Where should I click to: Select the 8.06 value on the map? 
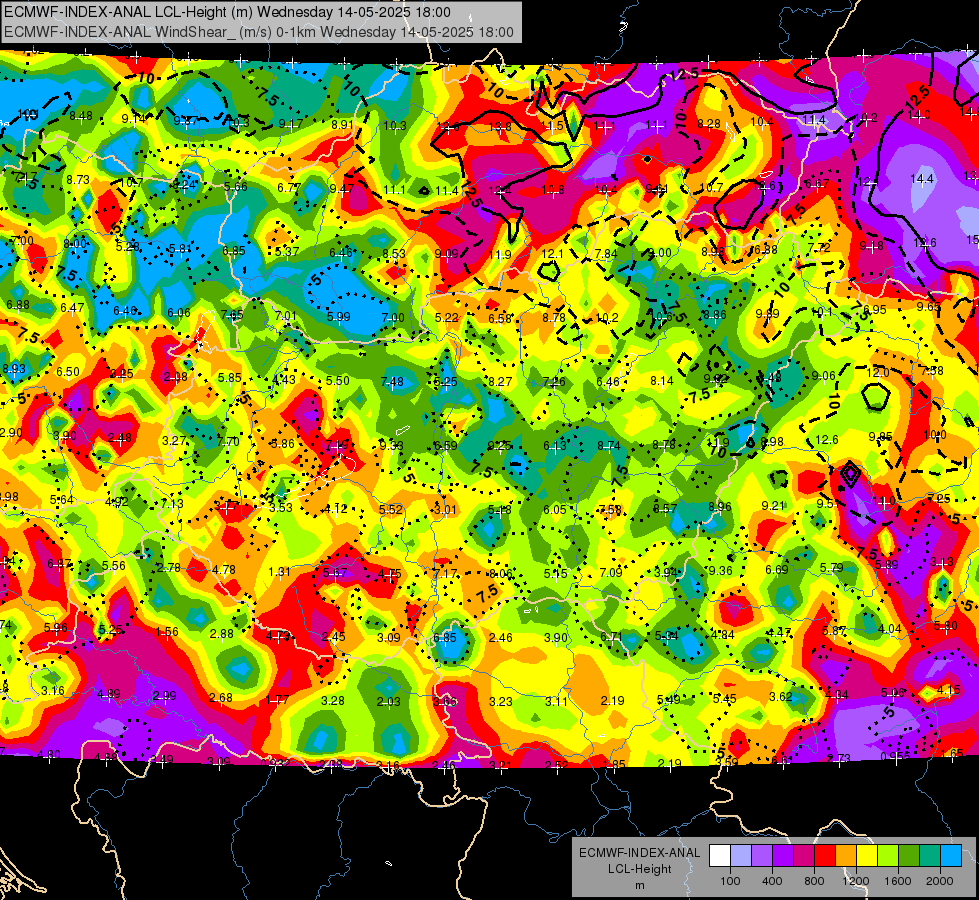[x=501, y=573]
